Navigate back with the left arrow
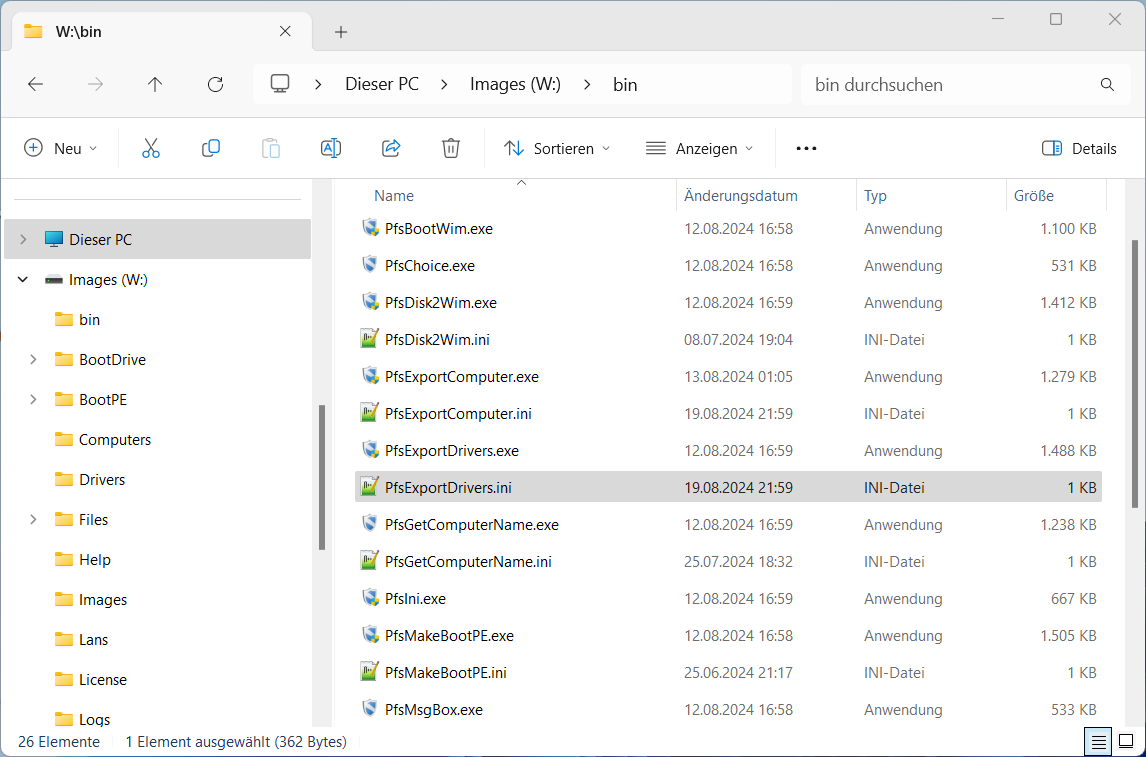1146x757 pixels. pos(35,85)
